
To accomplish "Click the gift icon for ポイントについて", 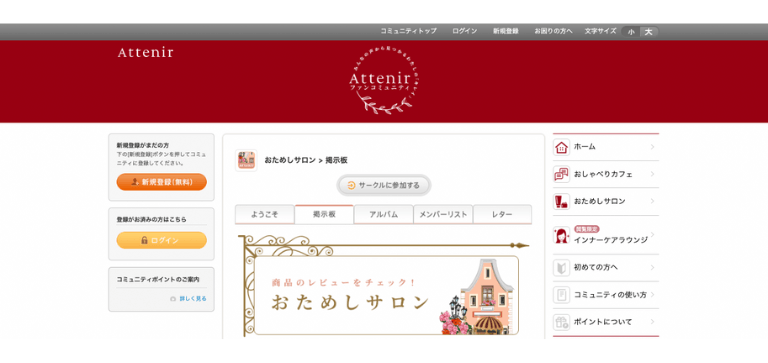I will (x=561, y=322).
